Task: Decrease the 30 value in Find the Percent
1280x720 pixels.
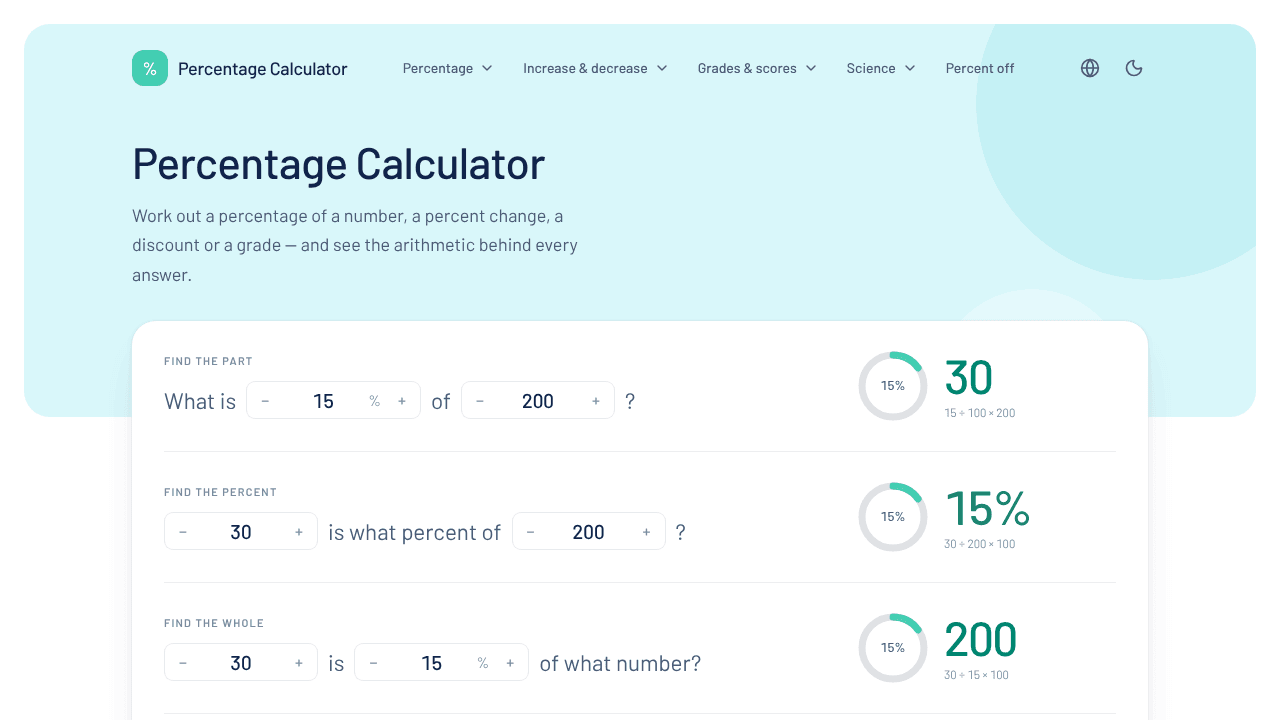Action: point(183,532)
